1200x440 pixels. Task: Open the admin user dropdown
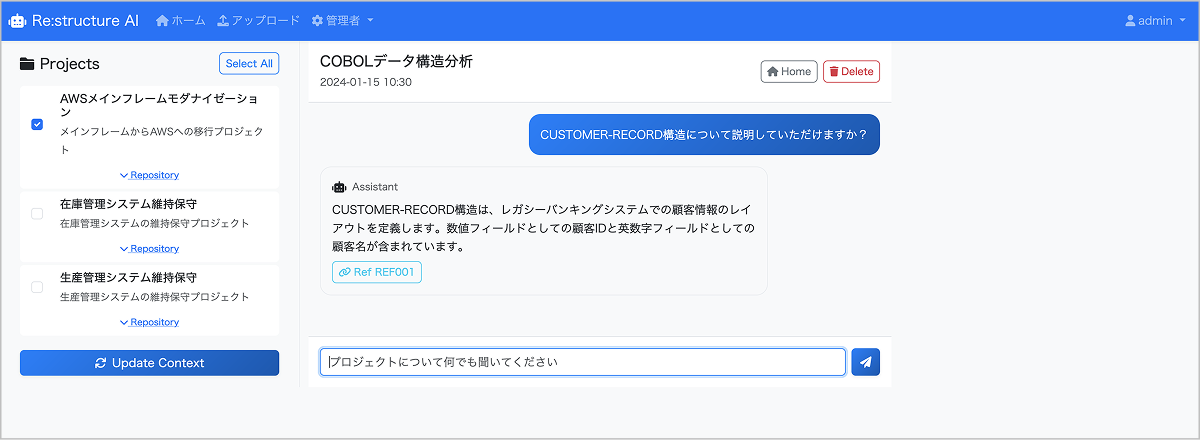point(1155,20)
